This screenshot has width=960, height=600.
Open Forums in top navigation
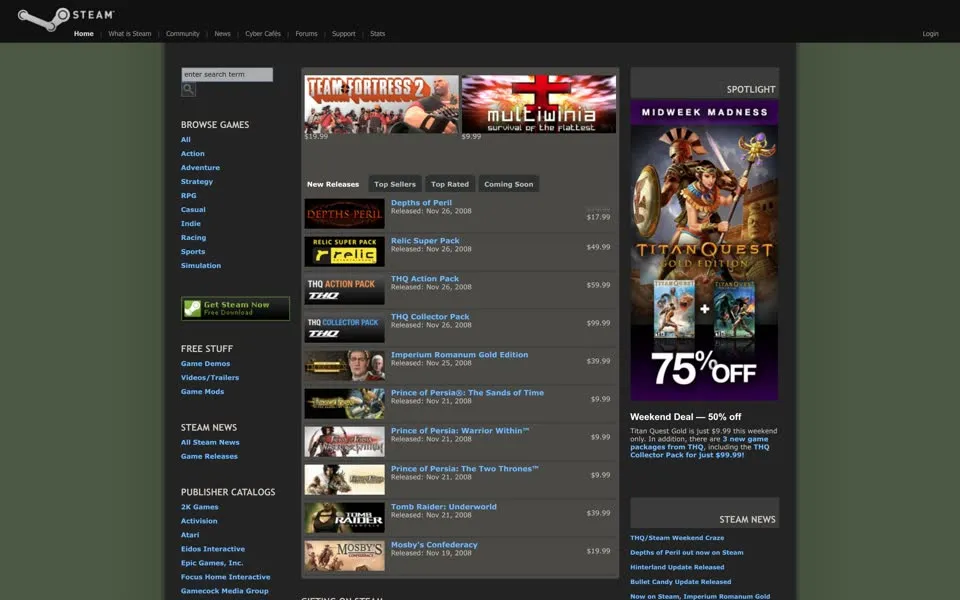coord(306,34)
